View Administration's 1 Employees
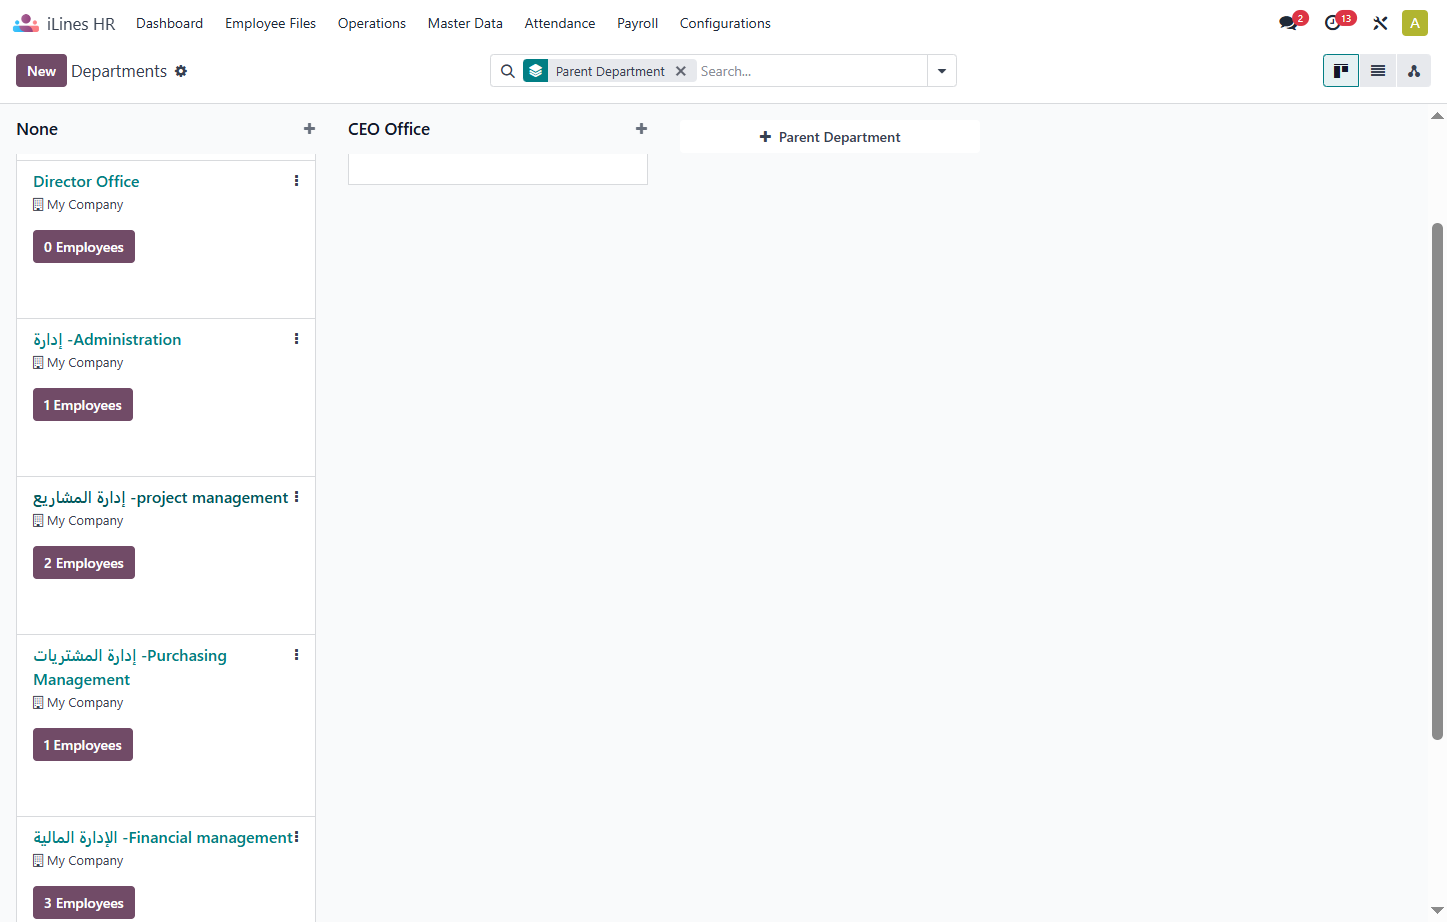The height and width of the screenshot is (922, 1447). [x=83, y=405]
